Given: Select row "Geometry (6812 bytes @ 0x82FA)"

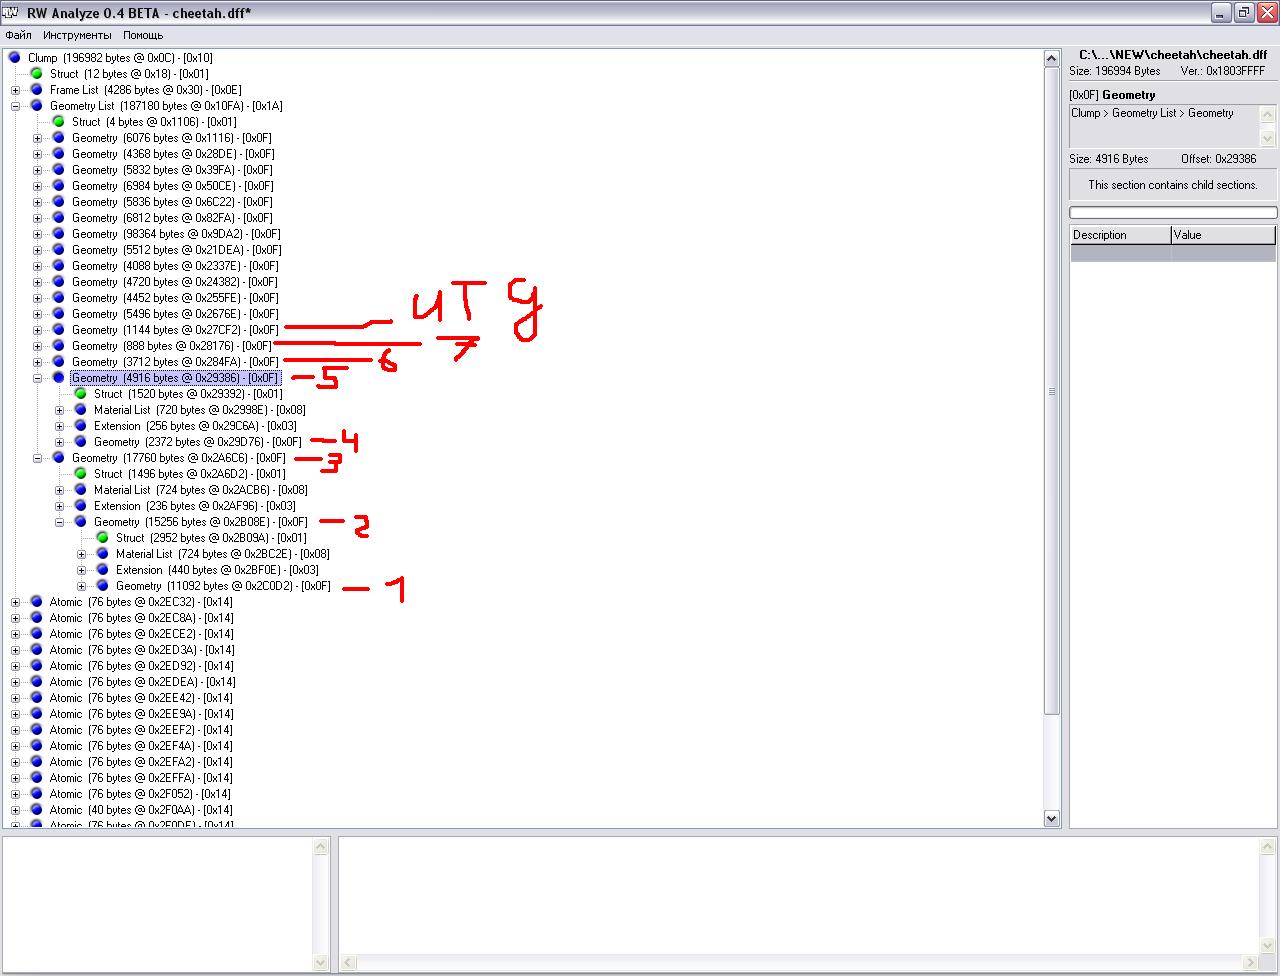Looking at the screenshot, I should click(x=172, y=218).
